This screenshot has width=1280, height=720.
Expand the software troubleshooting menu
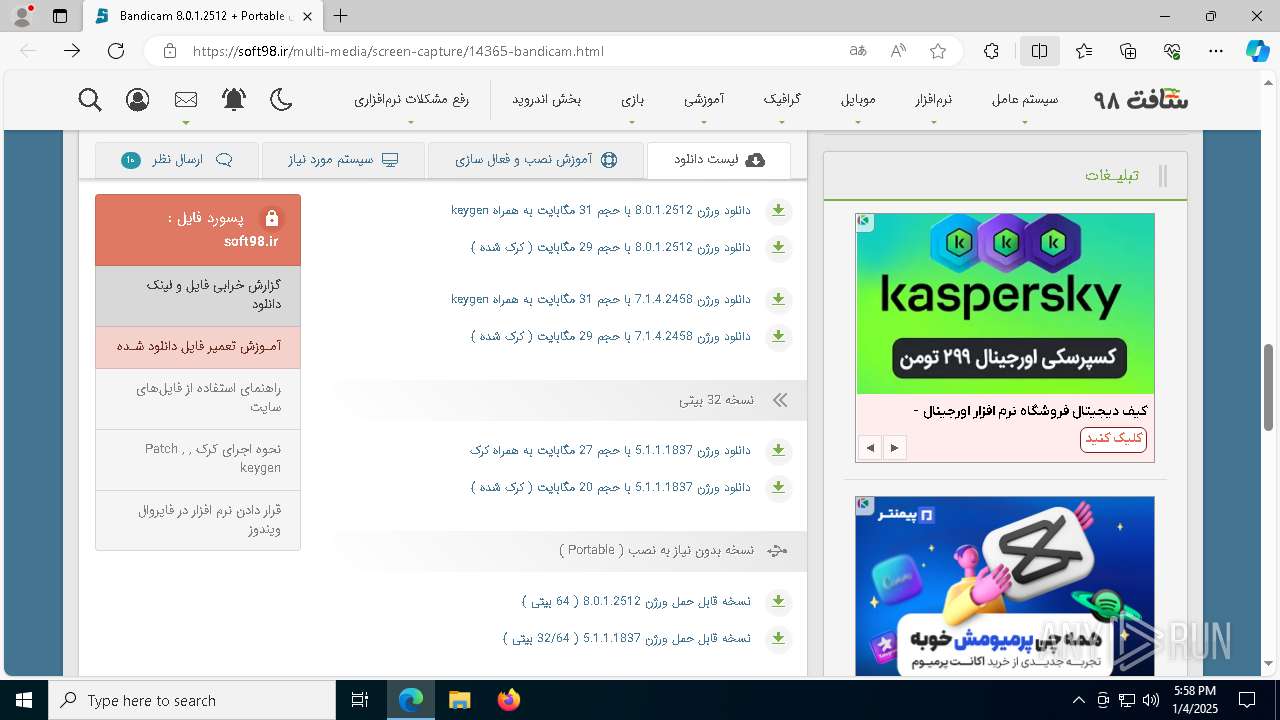click(411, 100)
